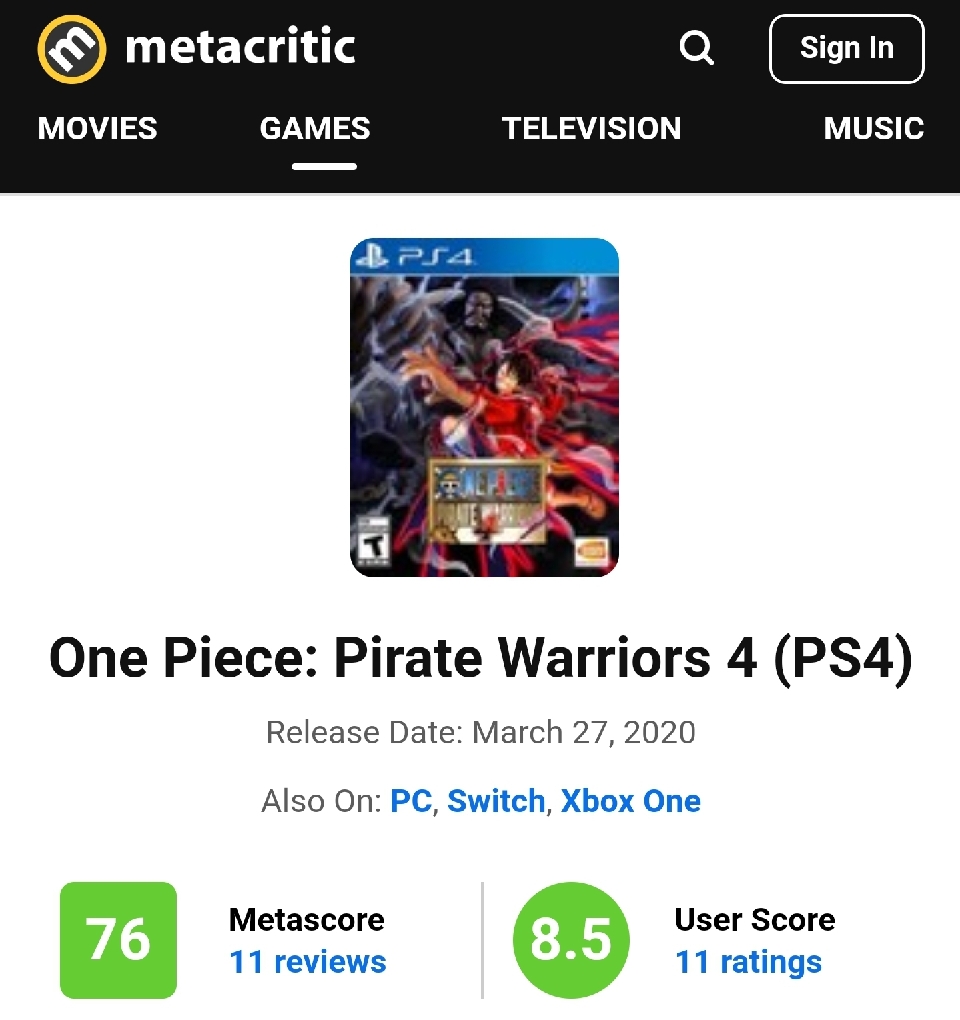Click the metacritic wordmark text

pyautogui.click(x=240, y=48)
